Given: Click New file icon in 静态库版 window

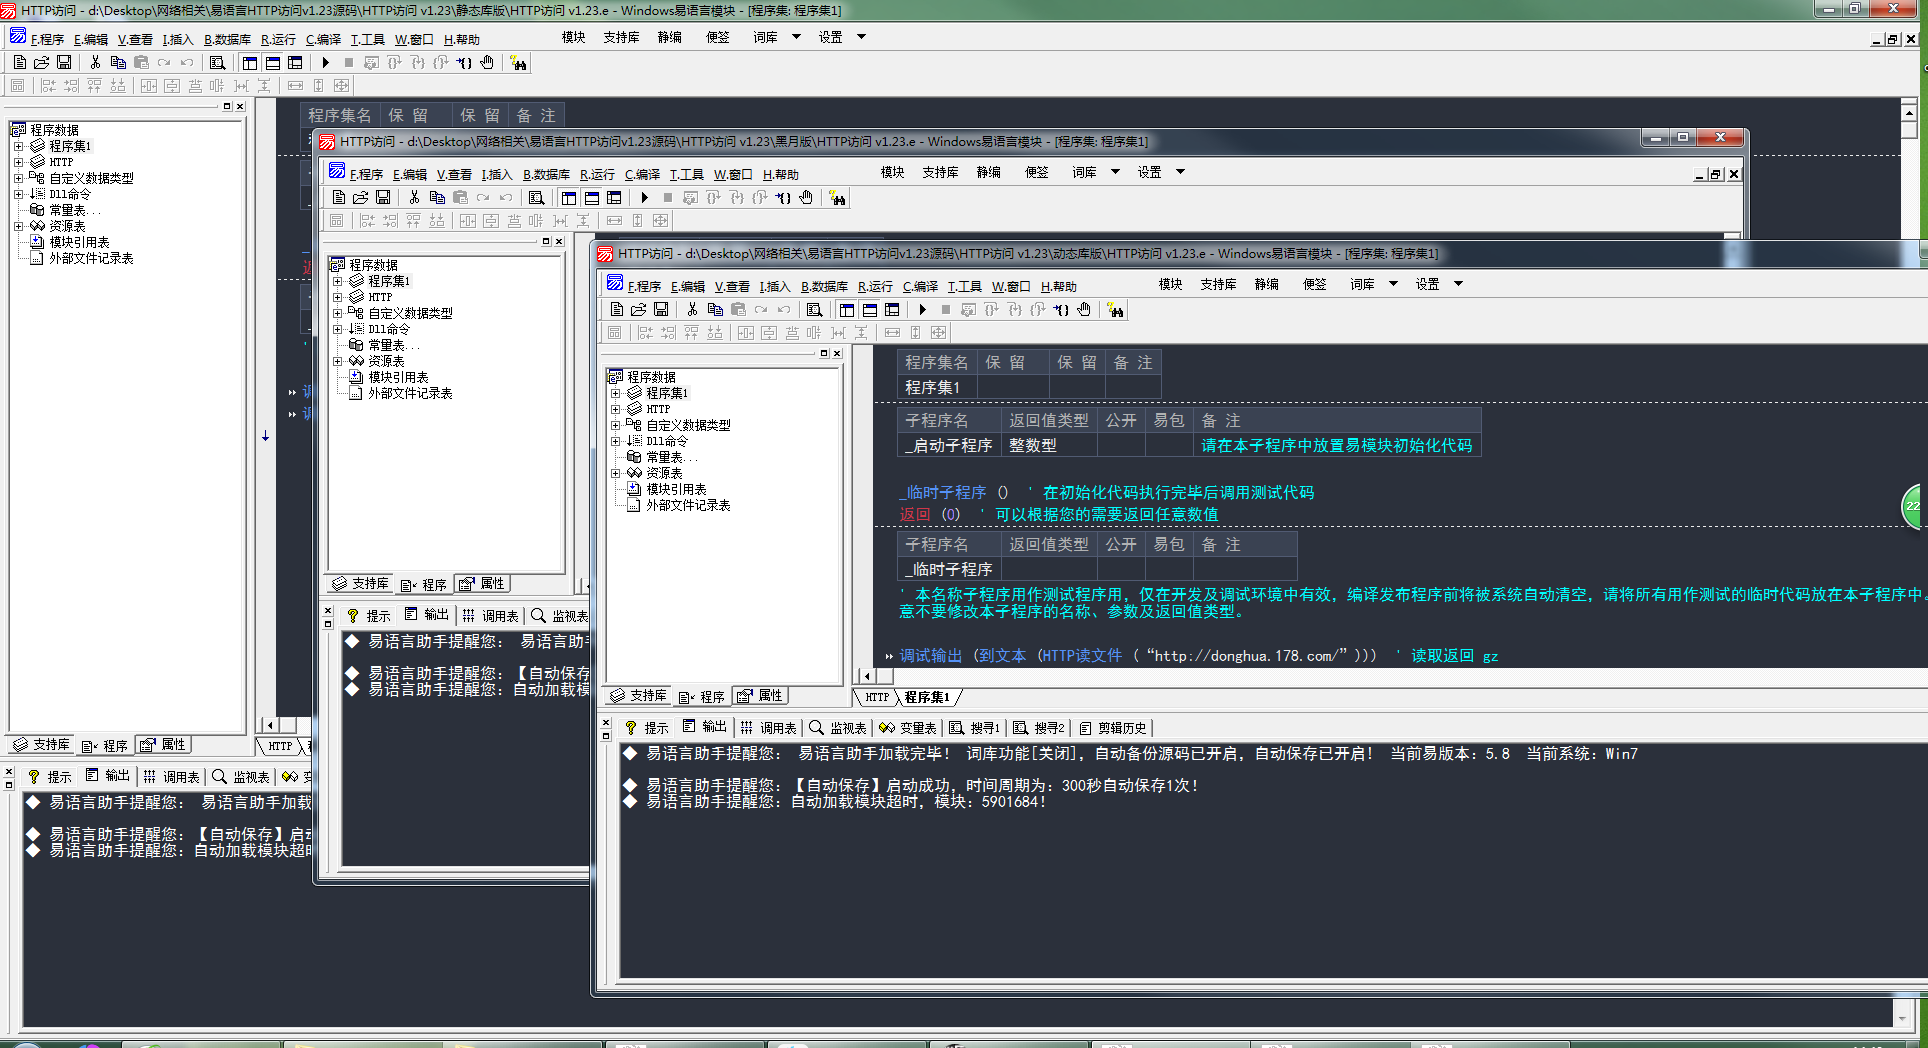Looking at the screenshot, I should (20, 63).
